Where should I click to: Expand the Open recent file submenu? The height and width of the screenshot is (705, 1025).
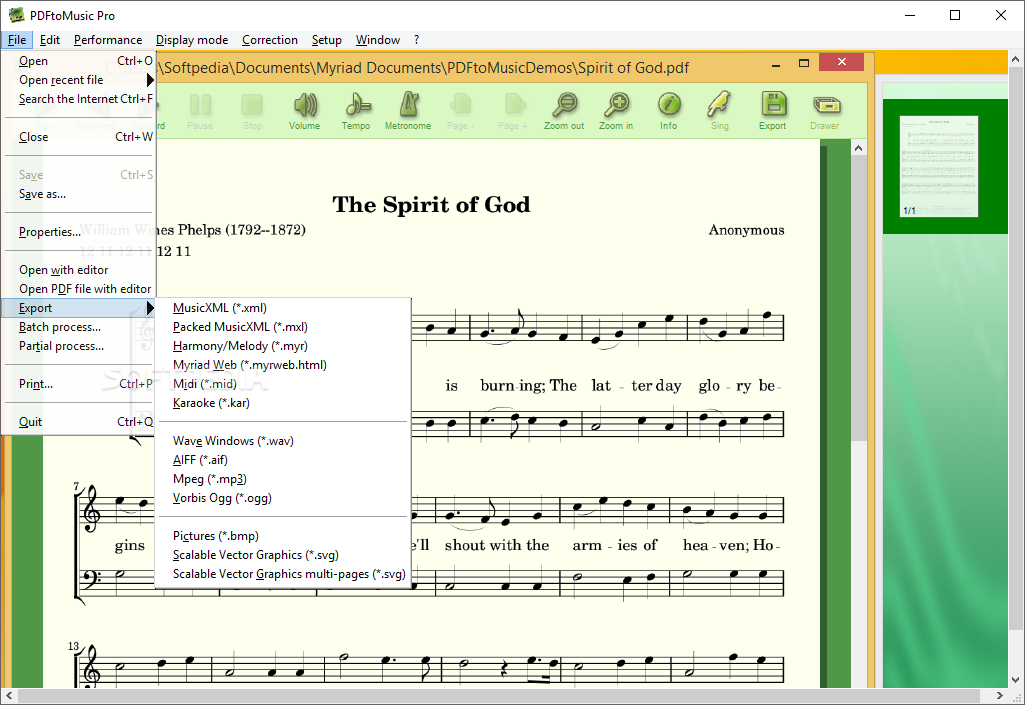pos(78,80)
